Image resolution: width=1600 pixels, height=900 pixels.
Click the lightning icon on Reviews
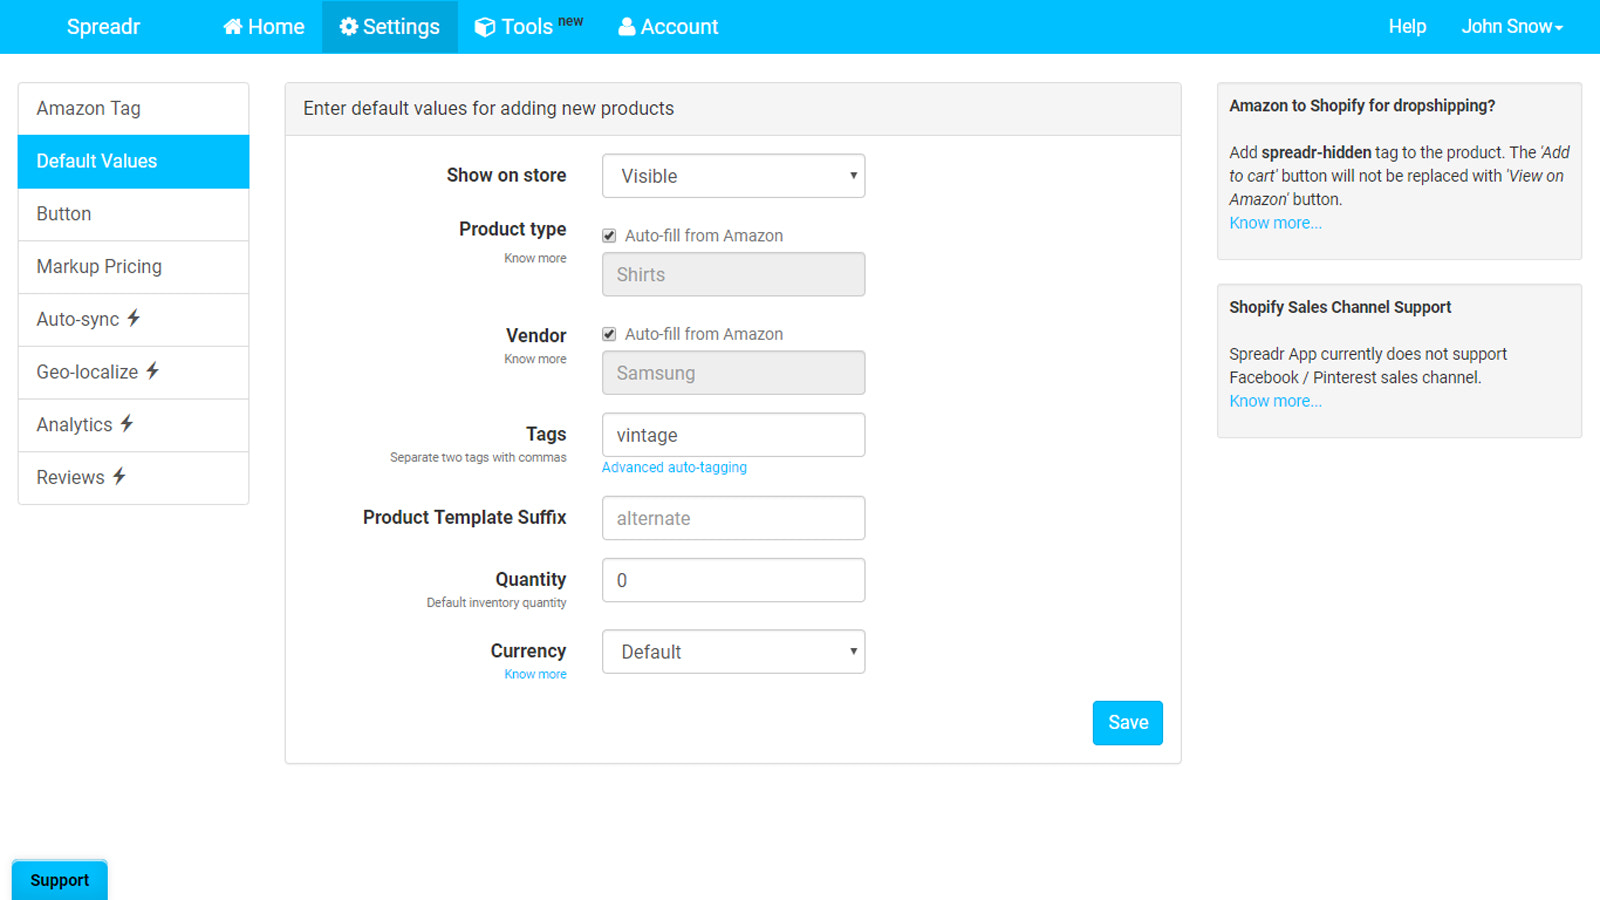120,477
